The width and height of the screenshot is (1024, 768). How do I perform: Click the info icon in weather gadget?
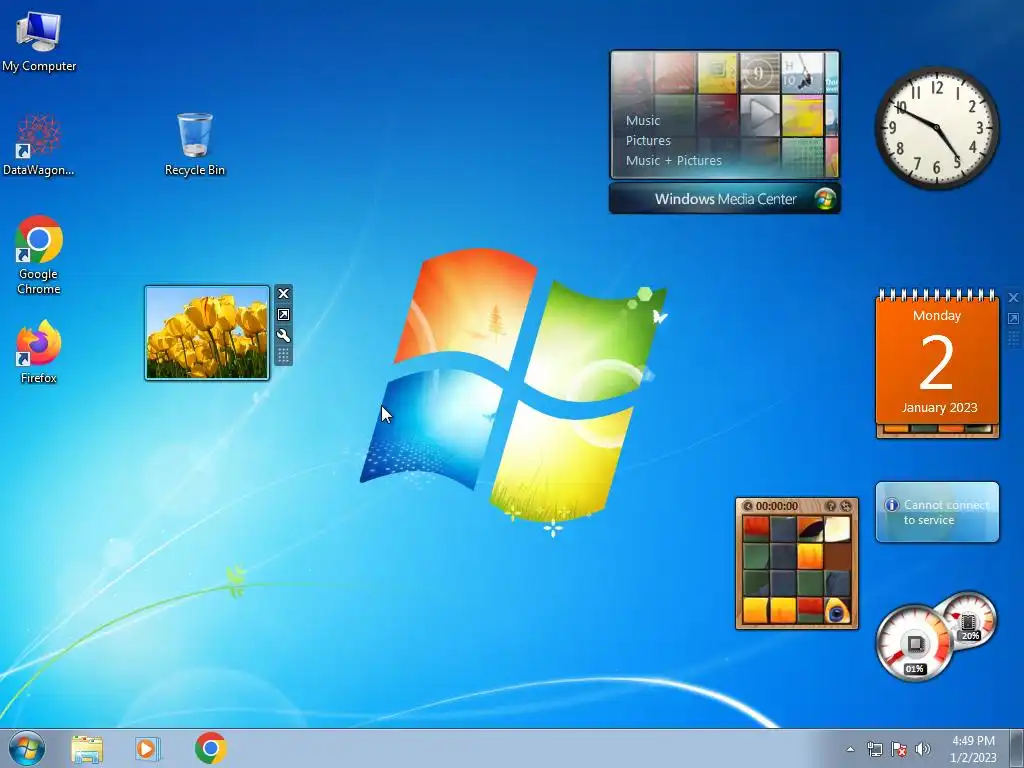click(x=891, y=505)
